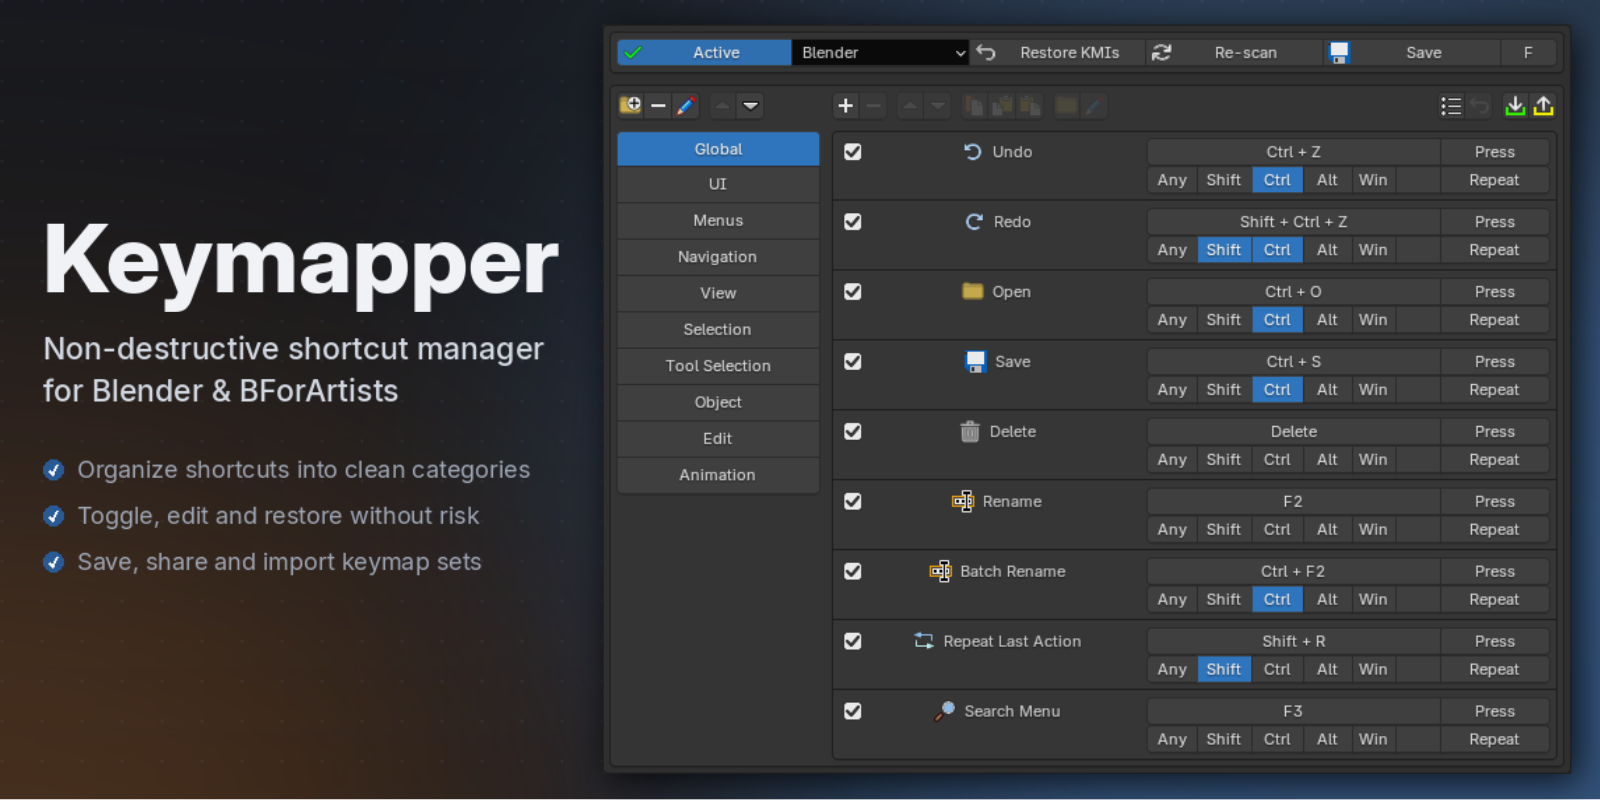The height and width of the screenshot is (800, 1600).
Task: Open Press event dropdown for Undo
Action: click(x=1495, y=152)
